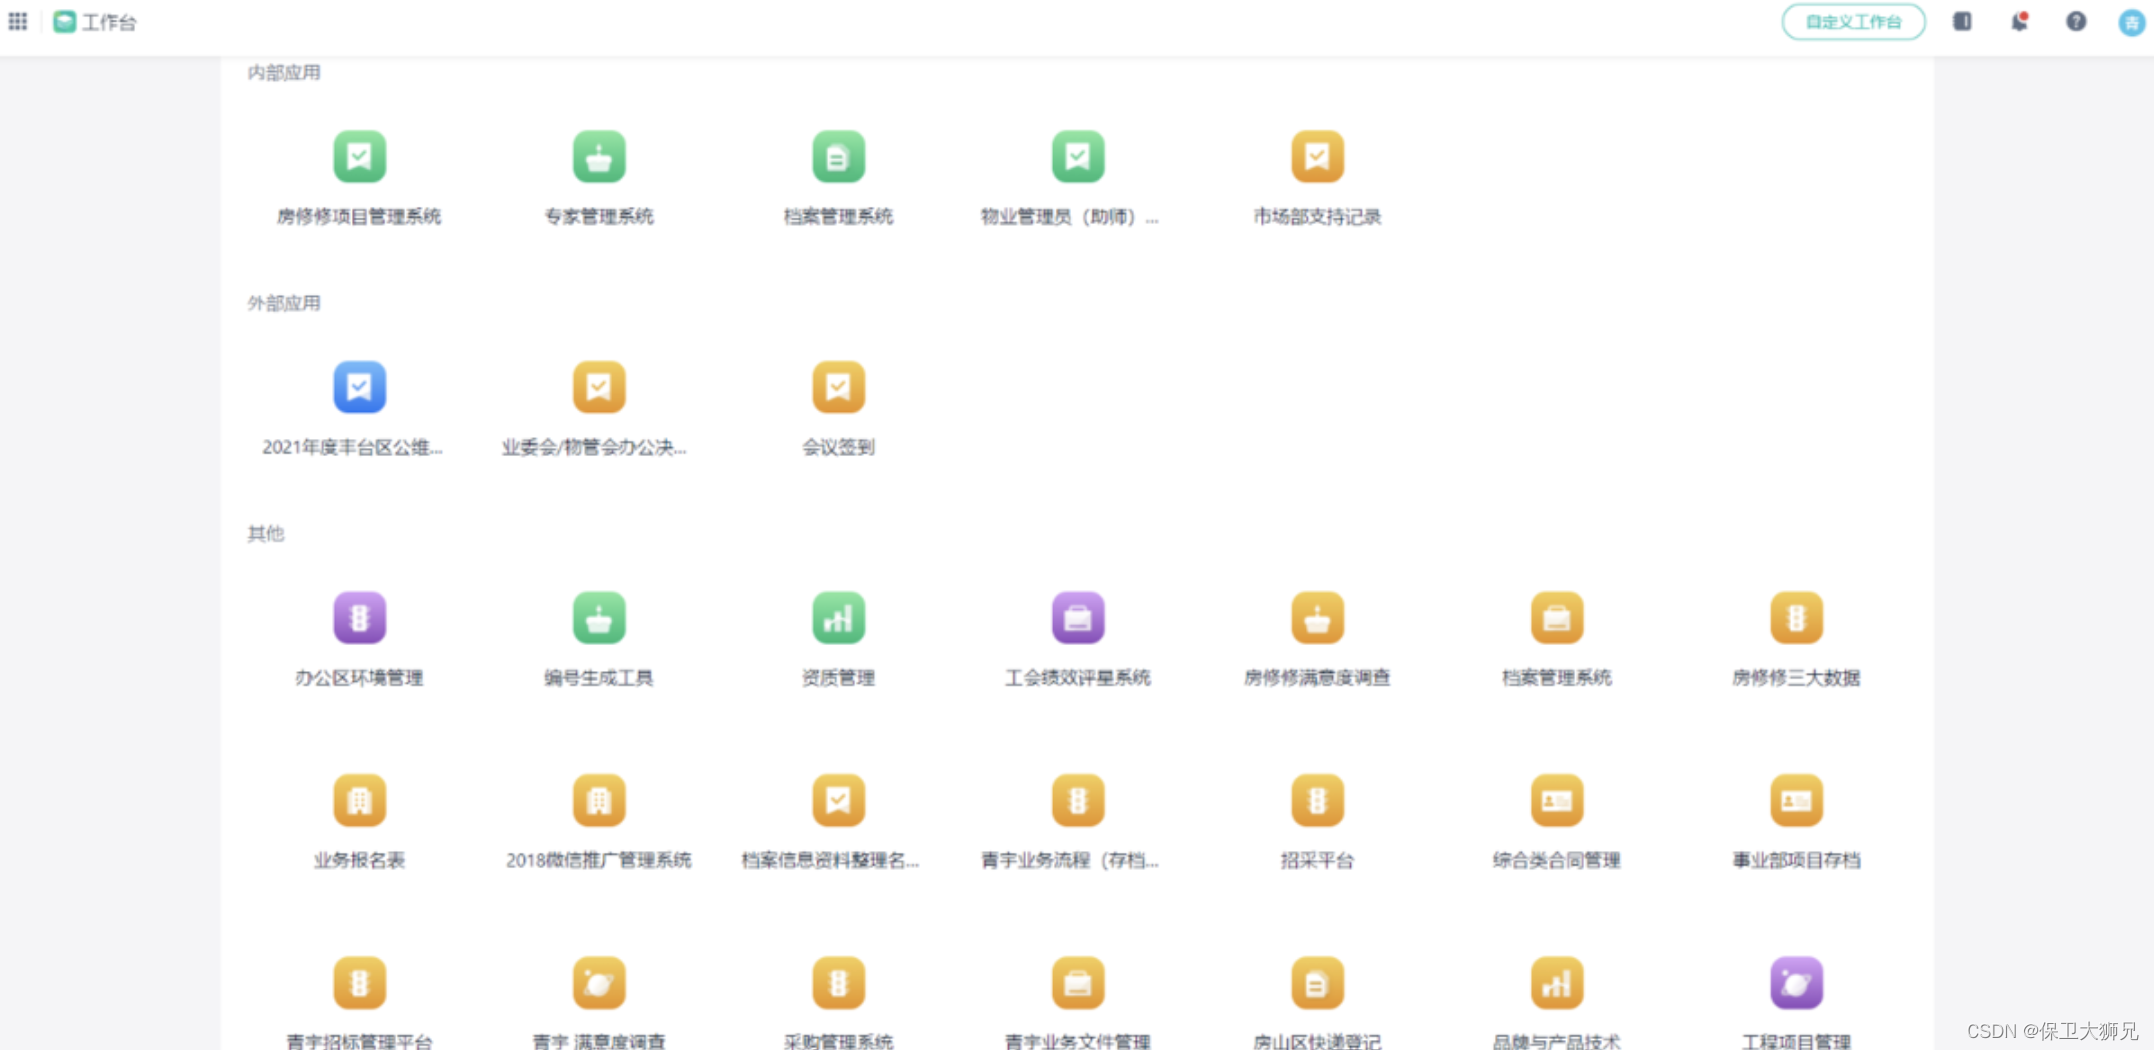Image resolution: width=2154 pixels, height=1050 pixels.
Task: Click the 自定义工作台 button
Action: point(1853,21)
